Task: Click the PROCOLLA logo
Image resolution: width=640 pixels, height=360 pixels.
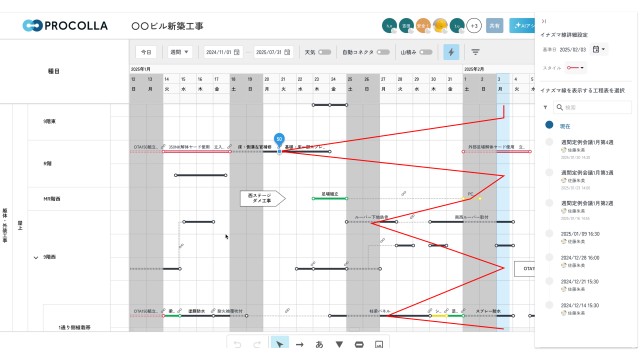Action: pos(65,26)
